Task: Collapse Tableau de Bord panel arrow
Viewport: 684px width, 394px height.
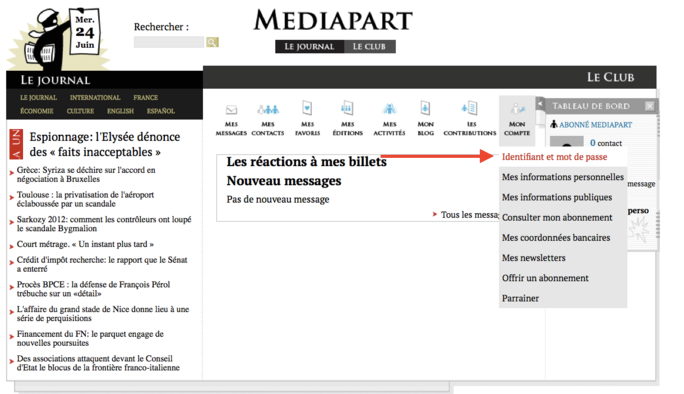Action: point(540,104)
